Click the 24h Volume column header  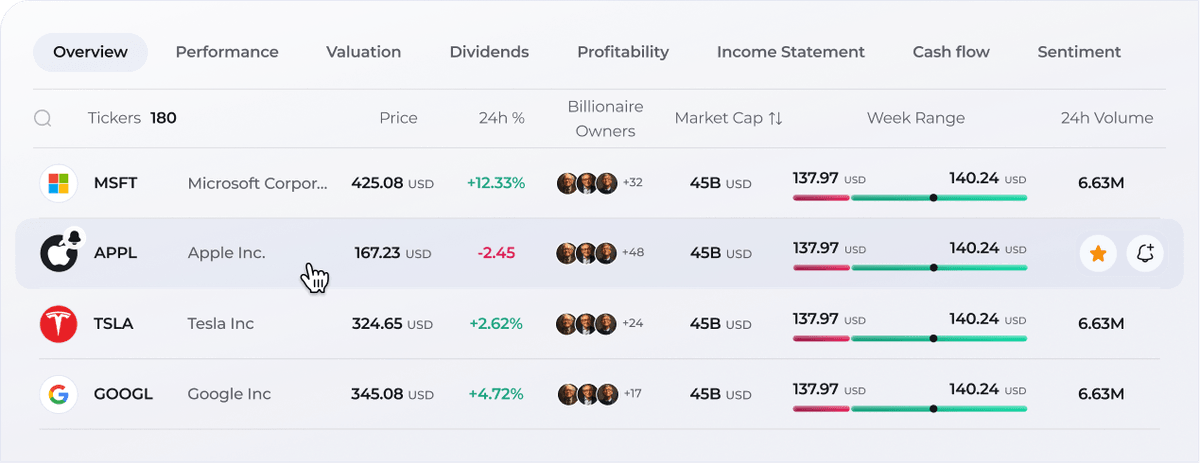click(1107, 118)
